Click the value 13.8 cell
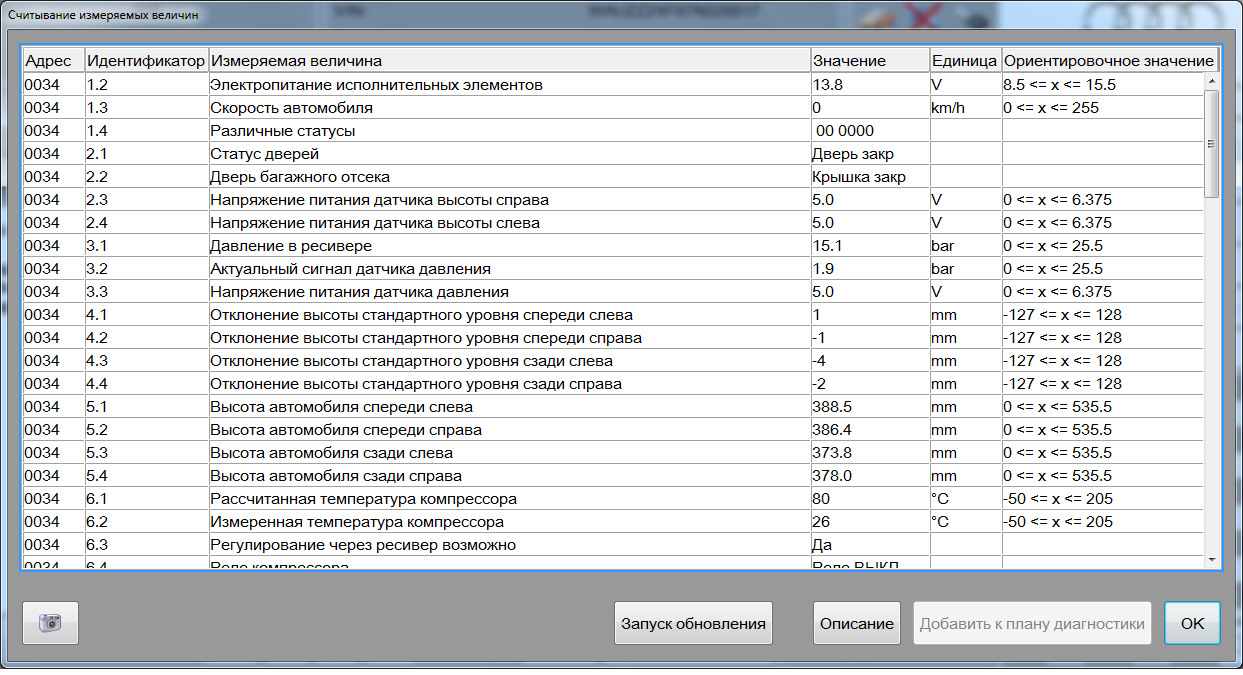The width and height of the screenshot is (1243, 675). [870, 85]
